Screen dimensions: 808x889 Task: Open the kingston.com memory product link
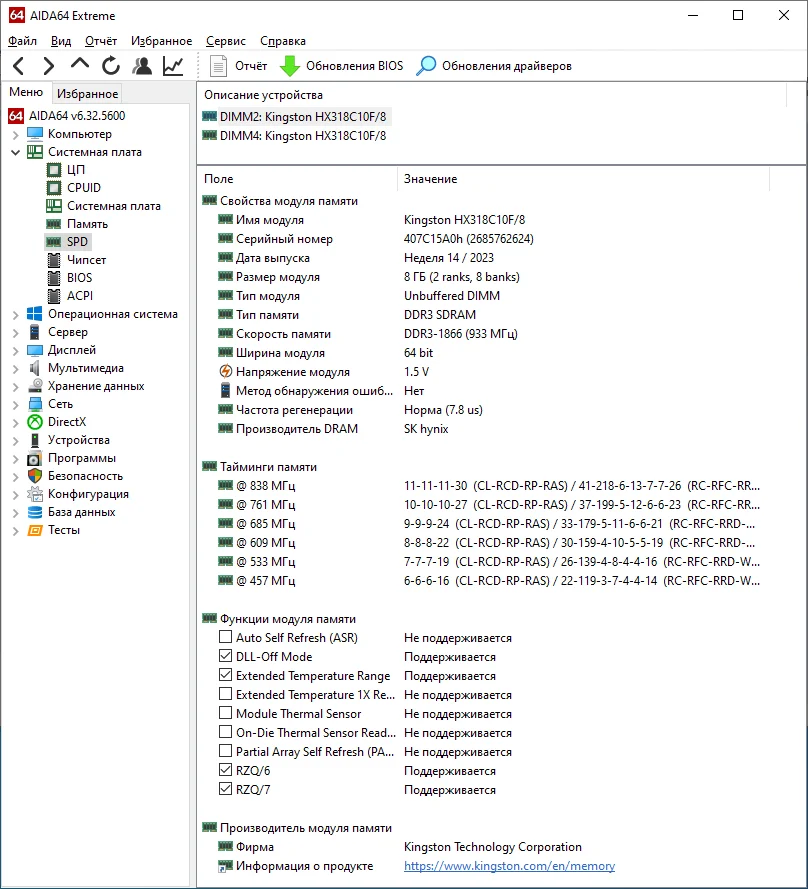point(509,866)
